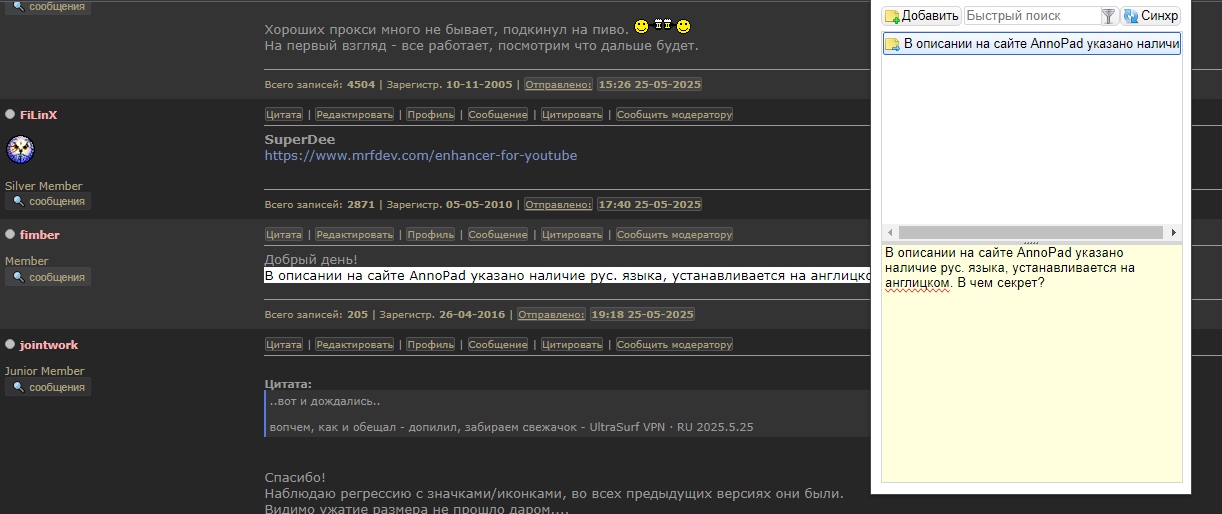Click FiLinX's avatar image
The image size is (1222, 514).
coord(21,150)
